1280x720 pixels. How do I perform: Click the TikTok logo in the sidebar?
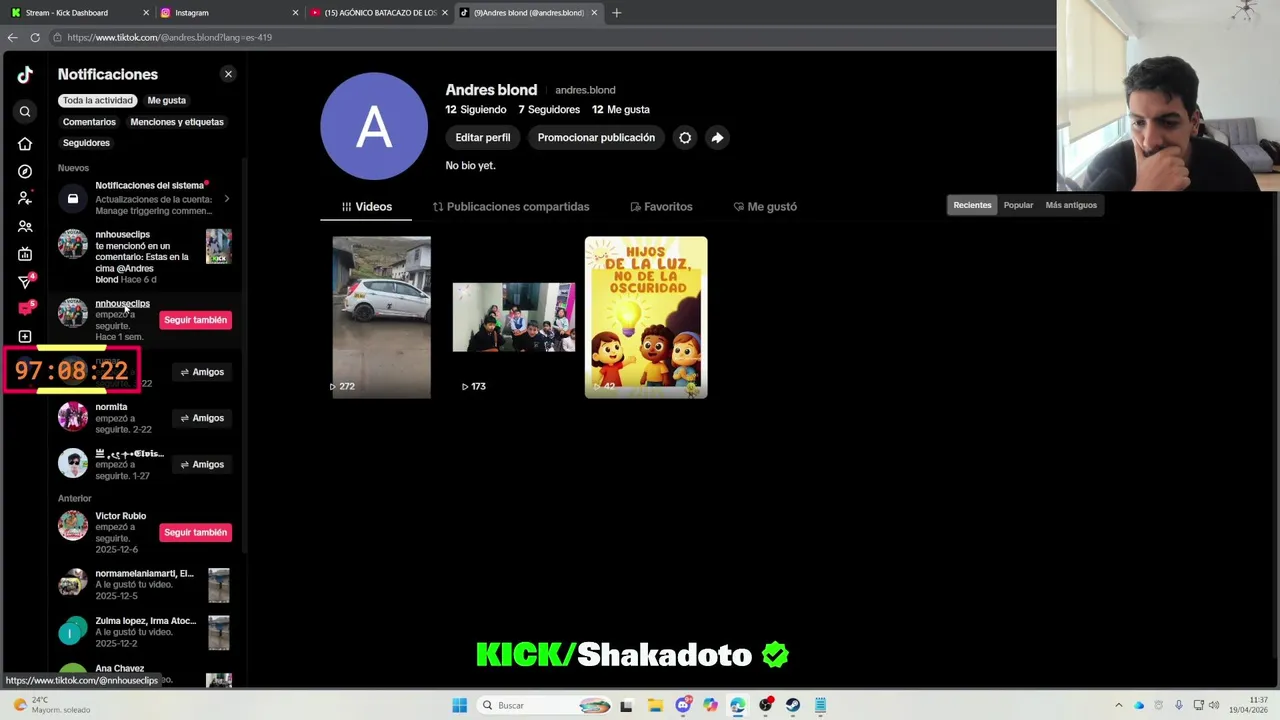tap(25, 74)
